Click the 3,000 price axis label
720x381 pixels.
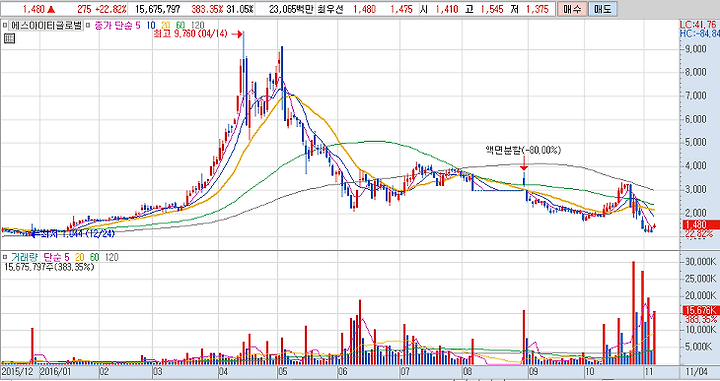695,189
